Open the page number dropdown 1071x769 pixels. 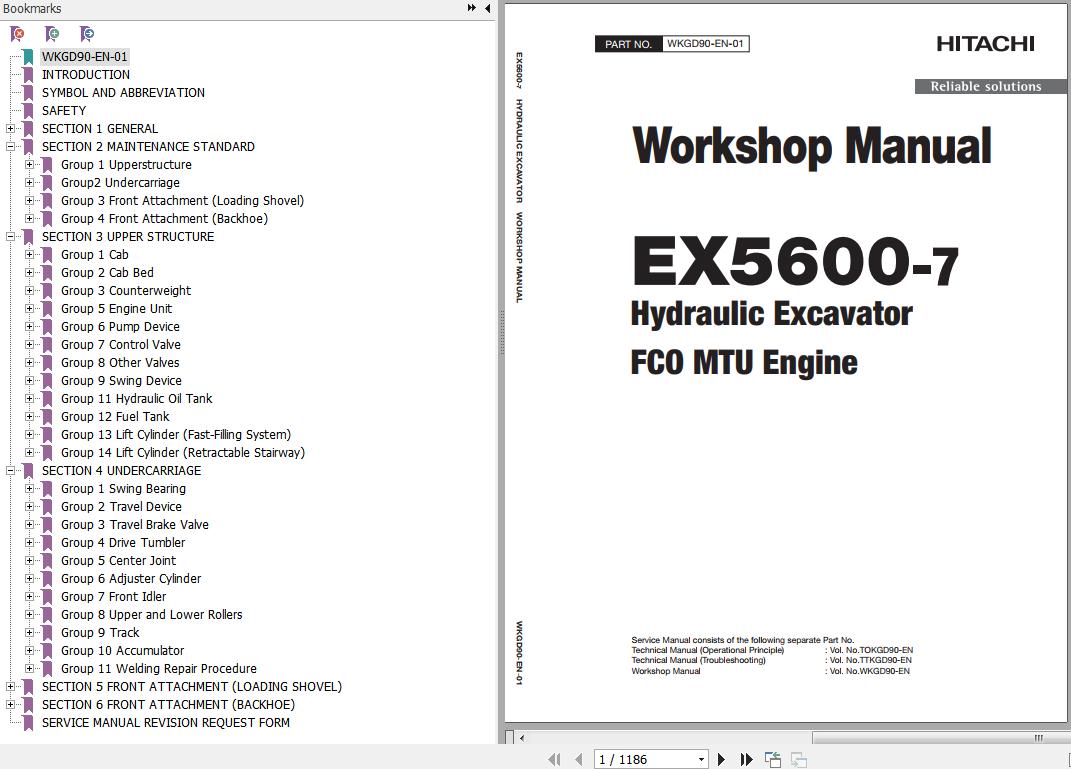click(x=701, y=759)
